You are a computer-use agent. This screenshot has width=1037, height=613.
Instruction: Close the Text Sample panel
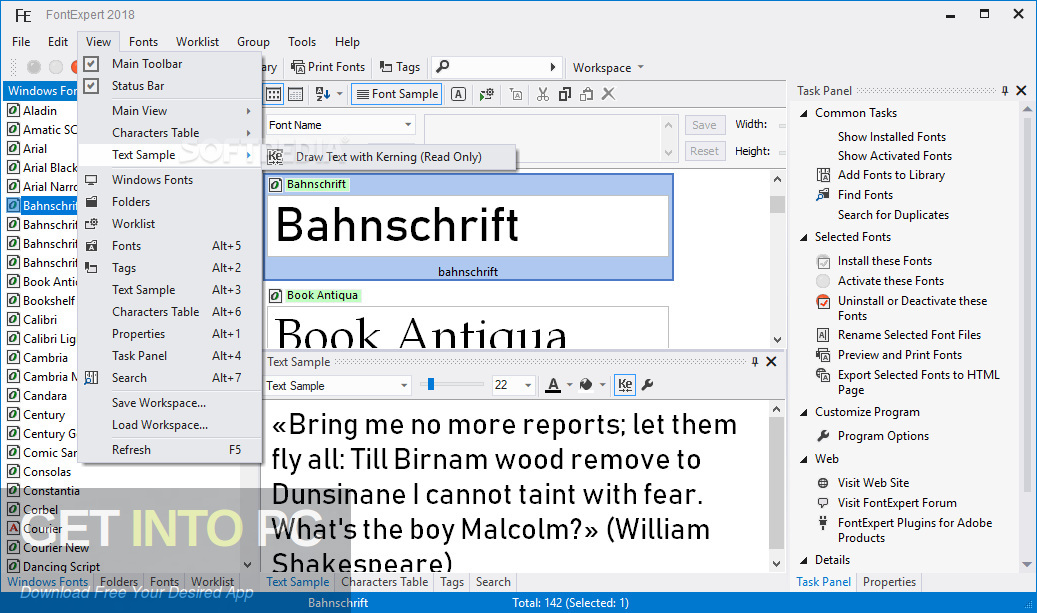click(771, 361)
